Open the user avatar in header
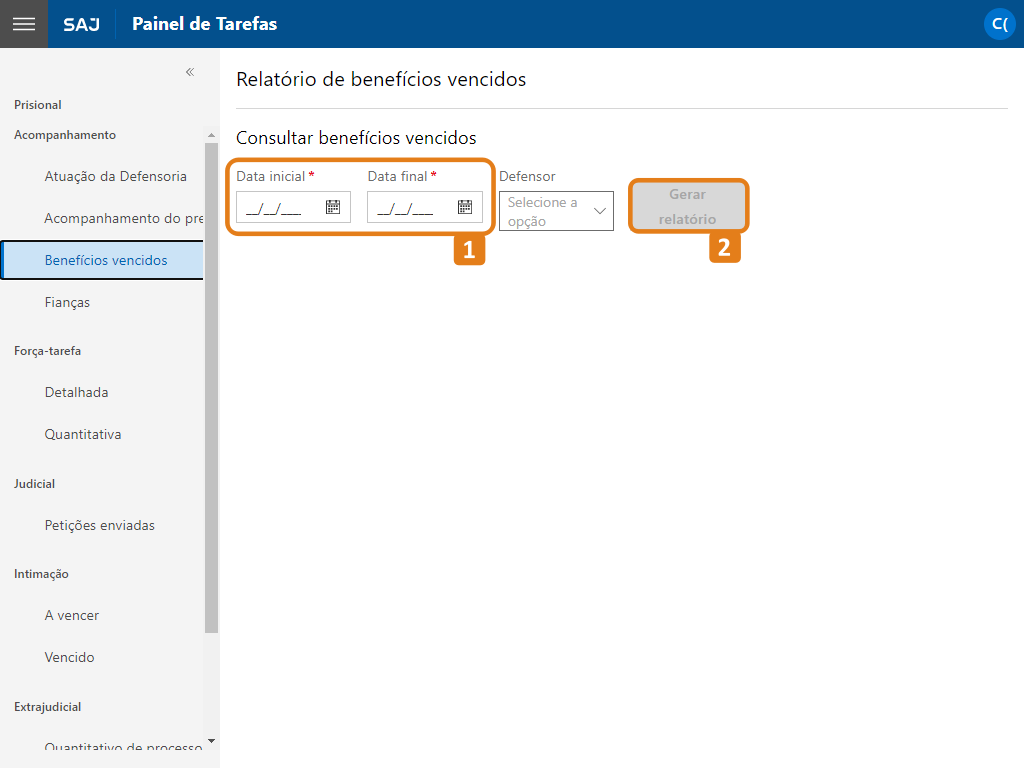 click(1000, 24)
